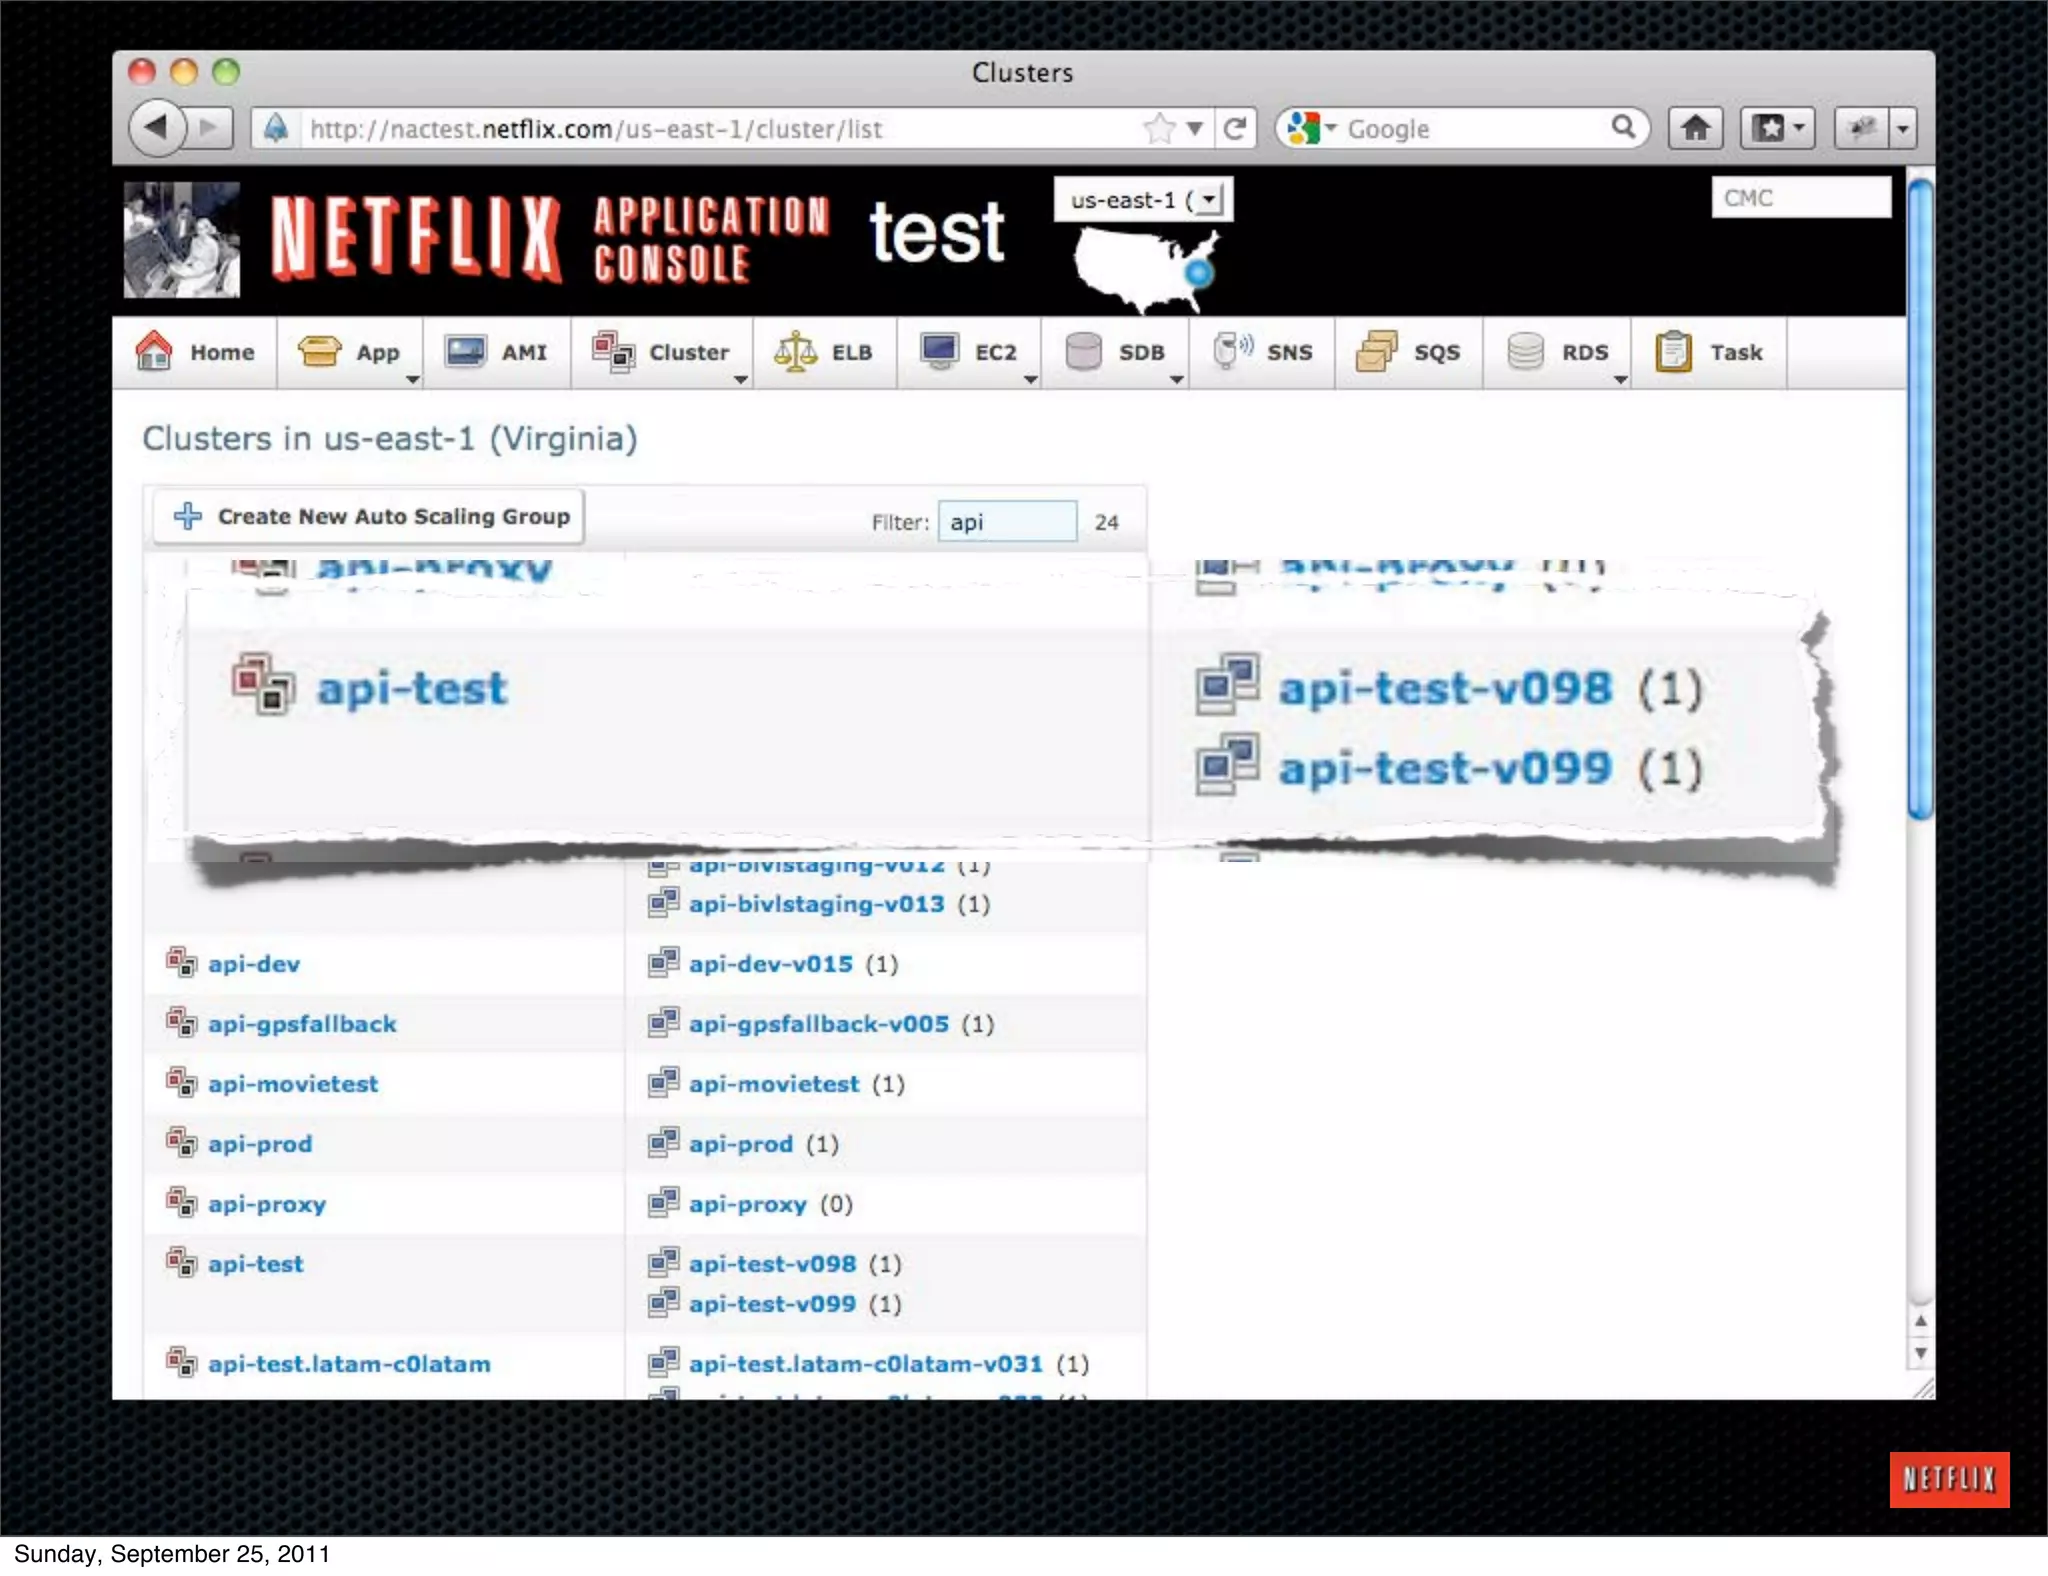Bookmark page using the star icon
Screen dimensions: 2048x1576
tap(1159, 128)
